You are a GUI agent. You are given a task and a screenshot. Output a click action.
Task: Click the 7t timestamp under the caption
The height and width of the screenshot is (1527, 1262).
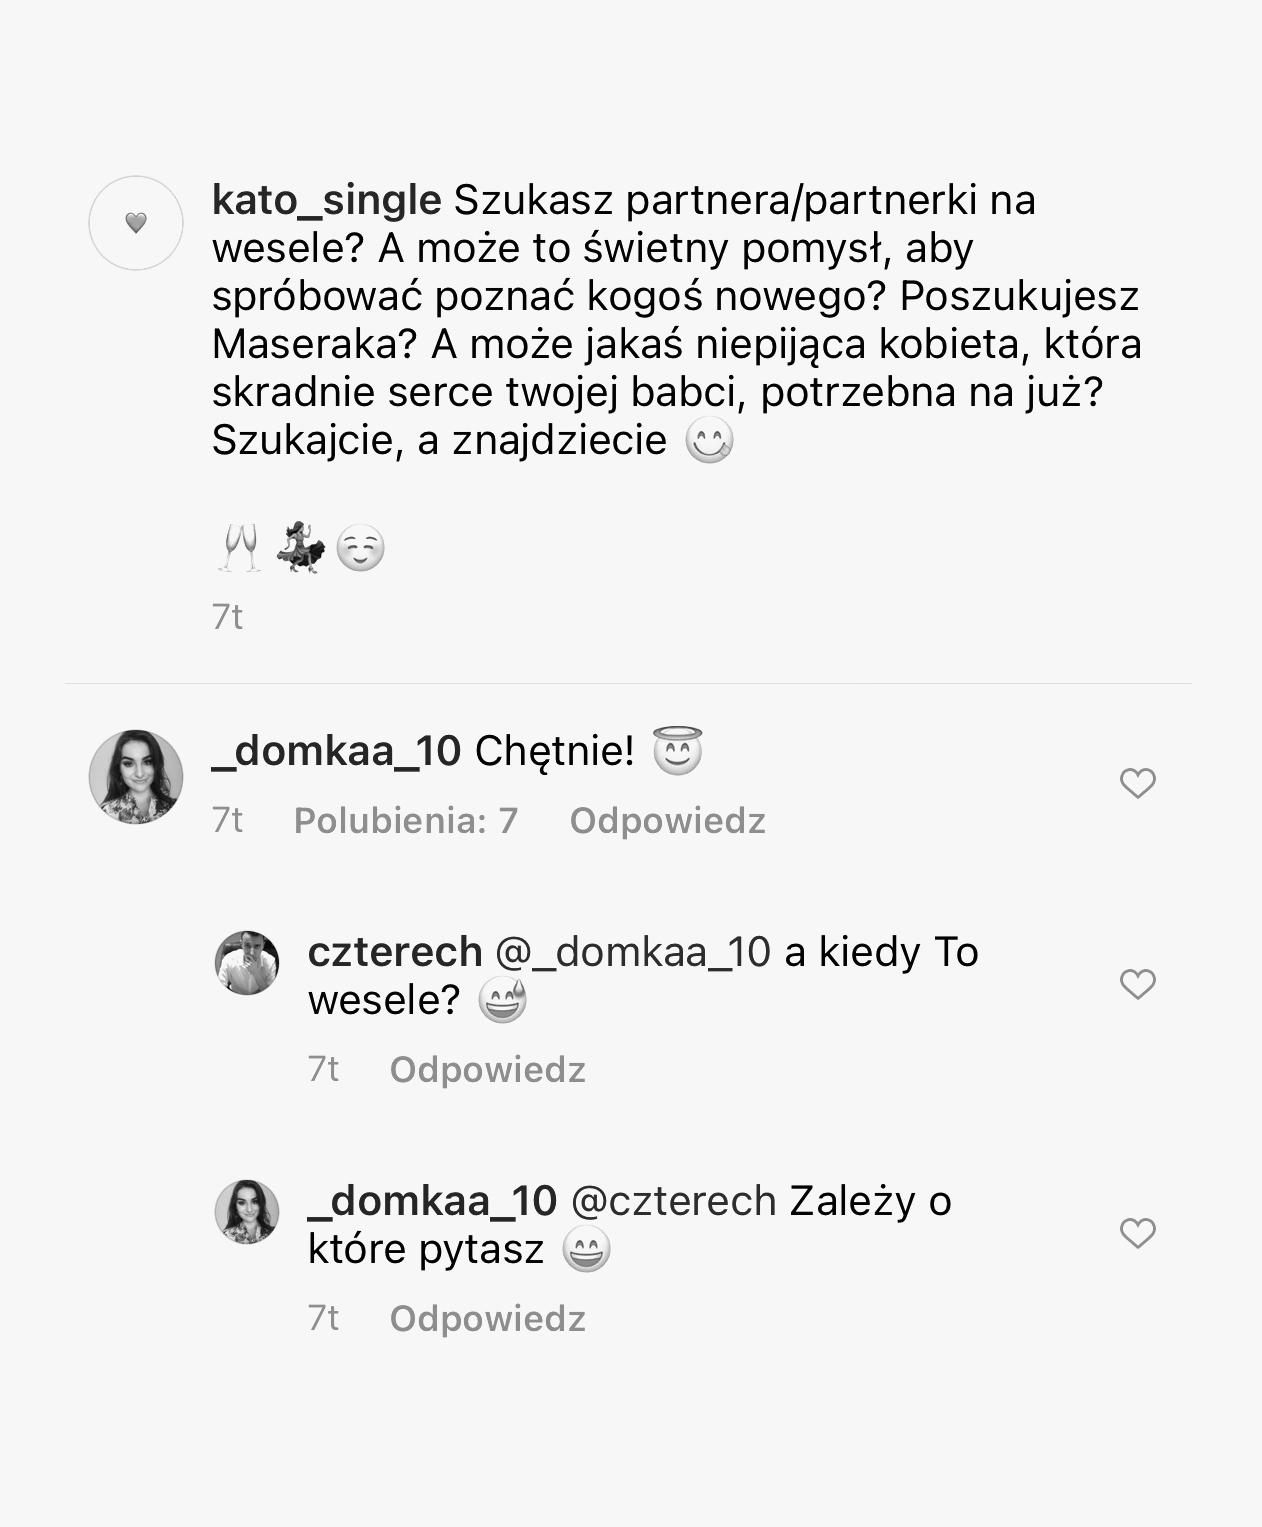click(227, 617)
